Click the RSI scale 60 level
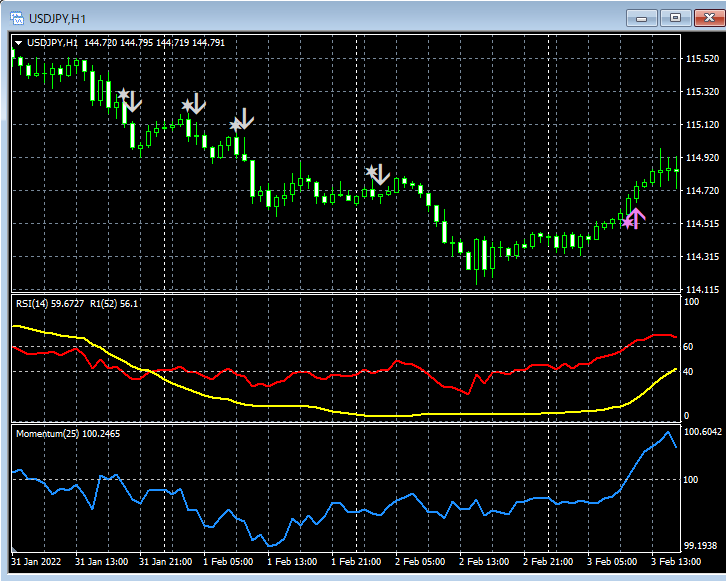 (x=688, y=347)
